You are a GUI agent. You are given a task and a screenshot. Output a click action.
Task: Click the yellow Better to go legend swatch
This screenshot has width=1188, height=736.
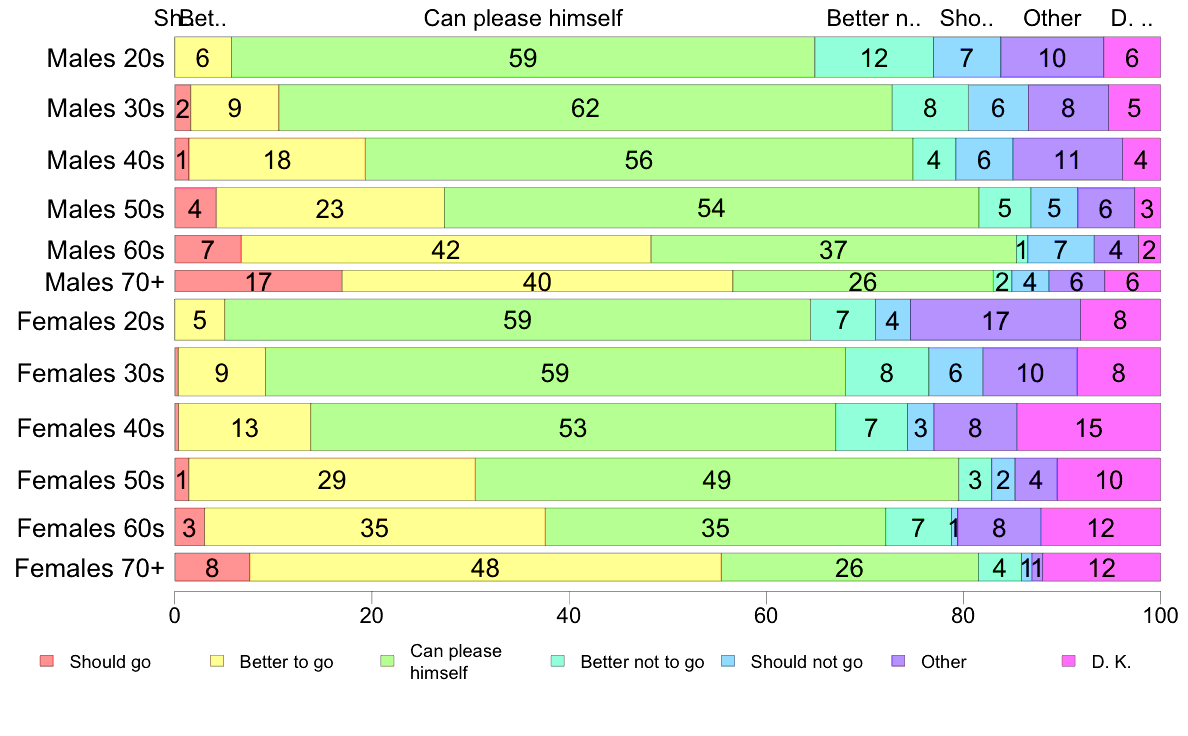click(x=217, y=661)
